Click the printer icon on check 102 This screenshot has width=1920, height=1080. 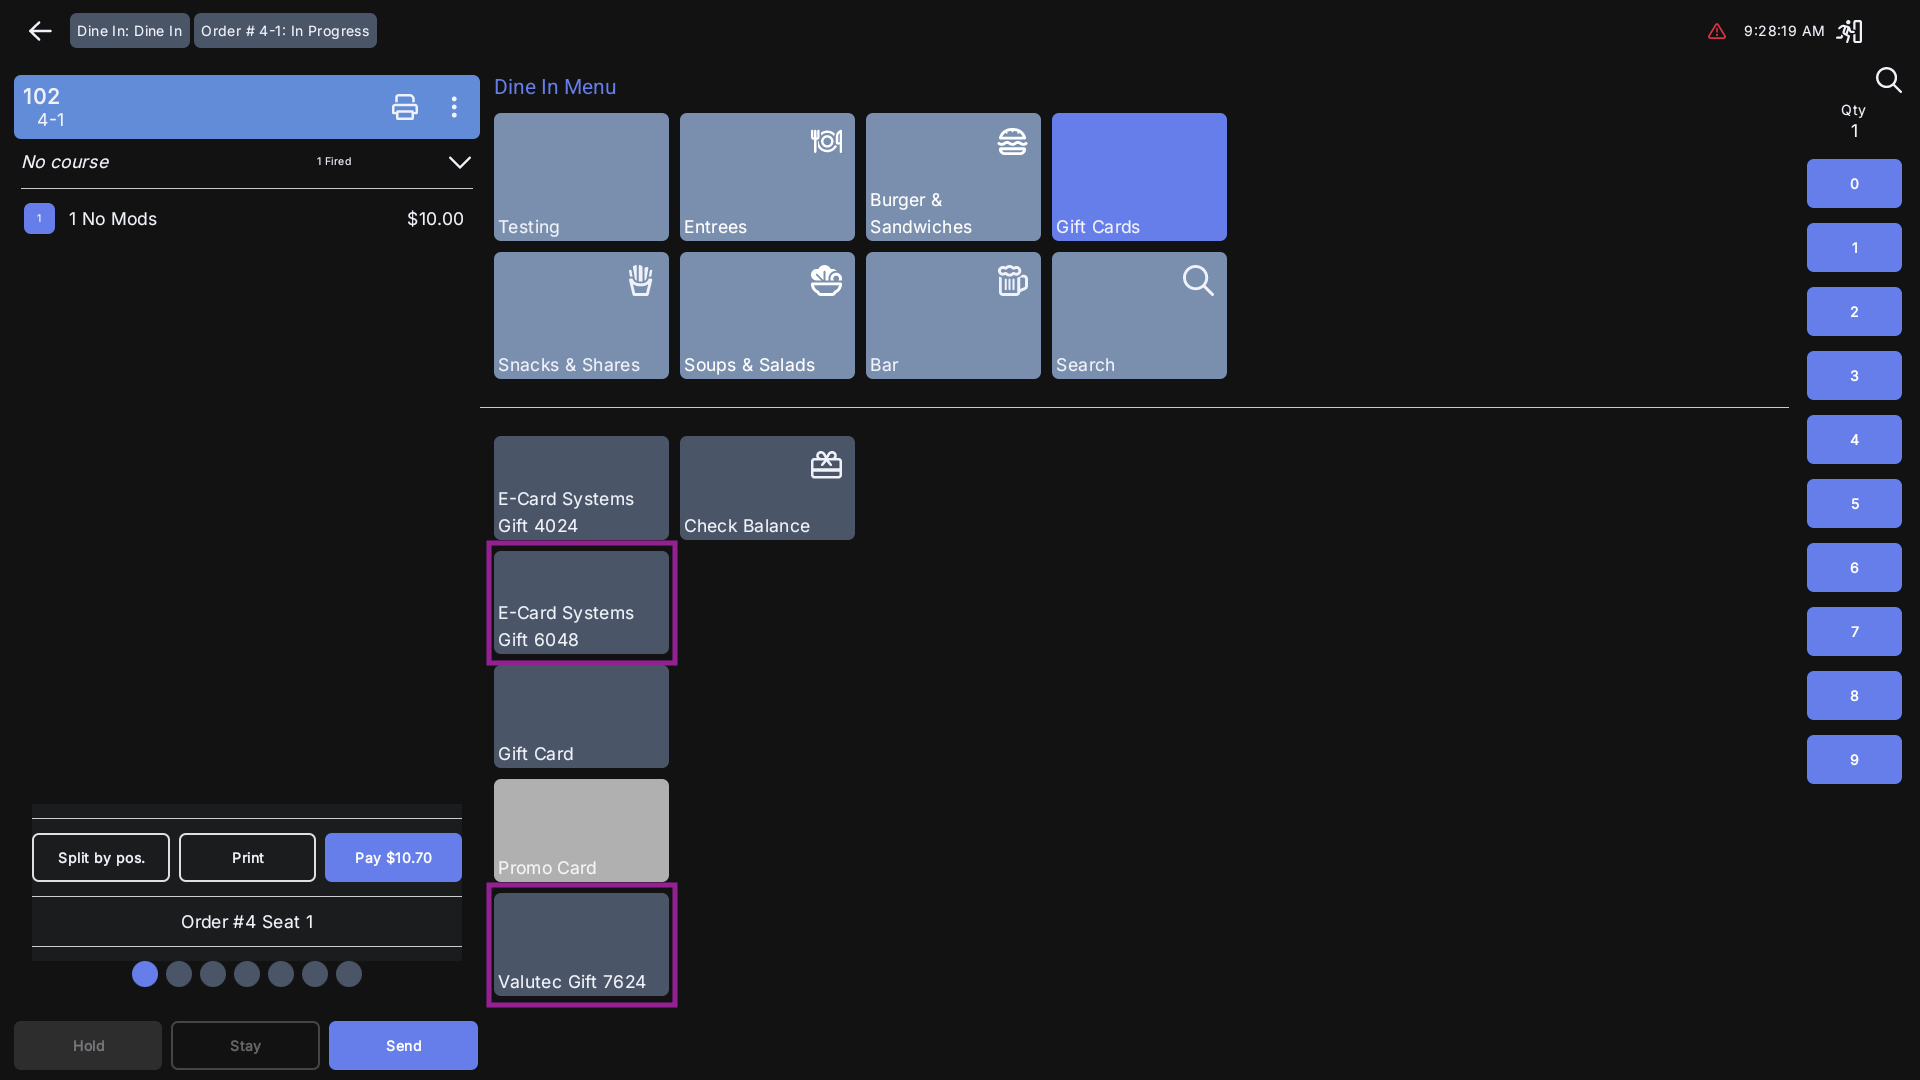(x=405, y=107)
